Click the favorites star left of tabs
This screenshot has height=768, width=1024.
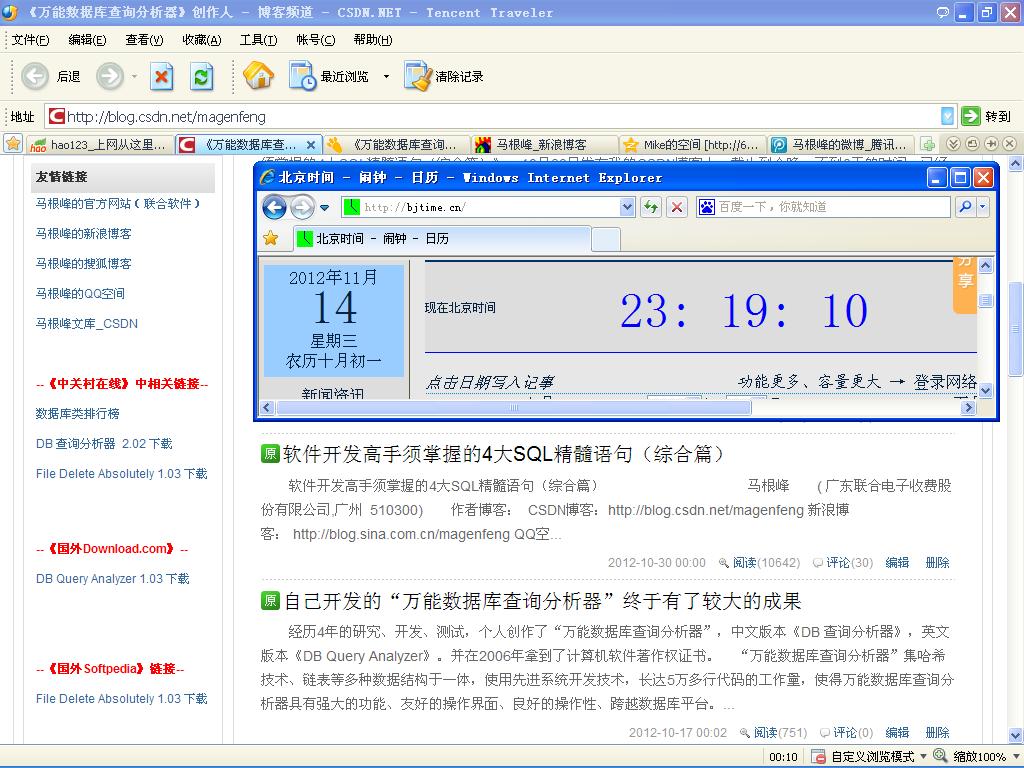click(x=13, y=144)
